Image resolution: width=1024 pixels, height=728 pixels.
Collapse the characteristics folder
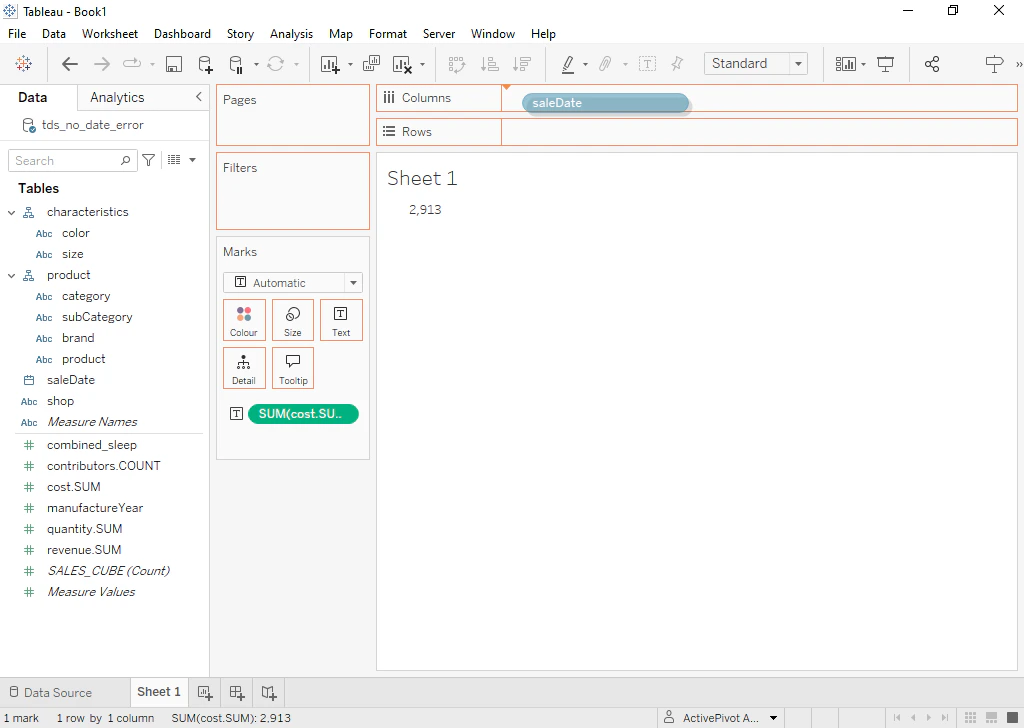click(12, 212)
